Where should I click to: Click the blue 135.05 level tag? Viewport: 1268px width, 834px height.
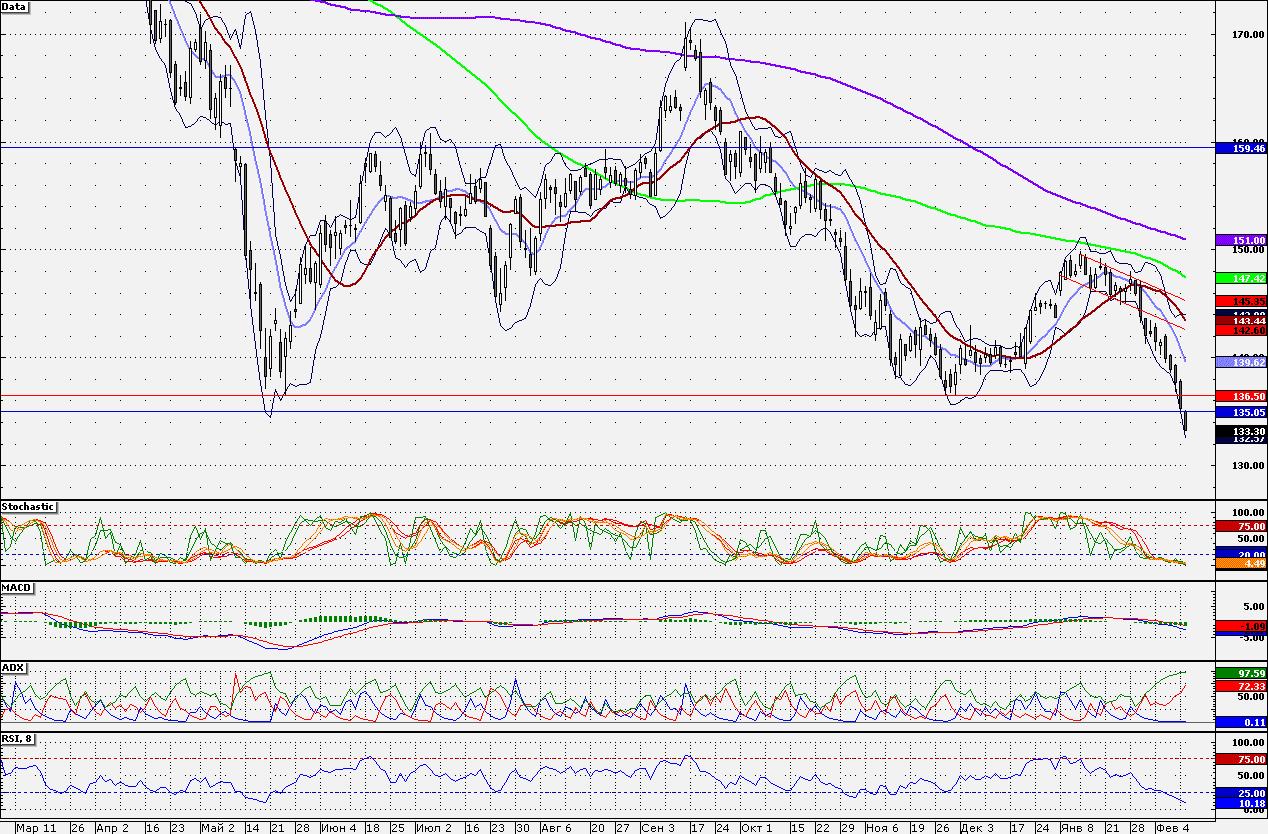click(1241, 412)
